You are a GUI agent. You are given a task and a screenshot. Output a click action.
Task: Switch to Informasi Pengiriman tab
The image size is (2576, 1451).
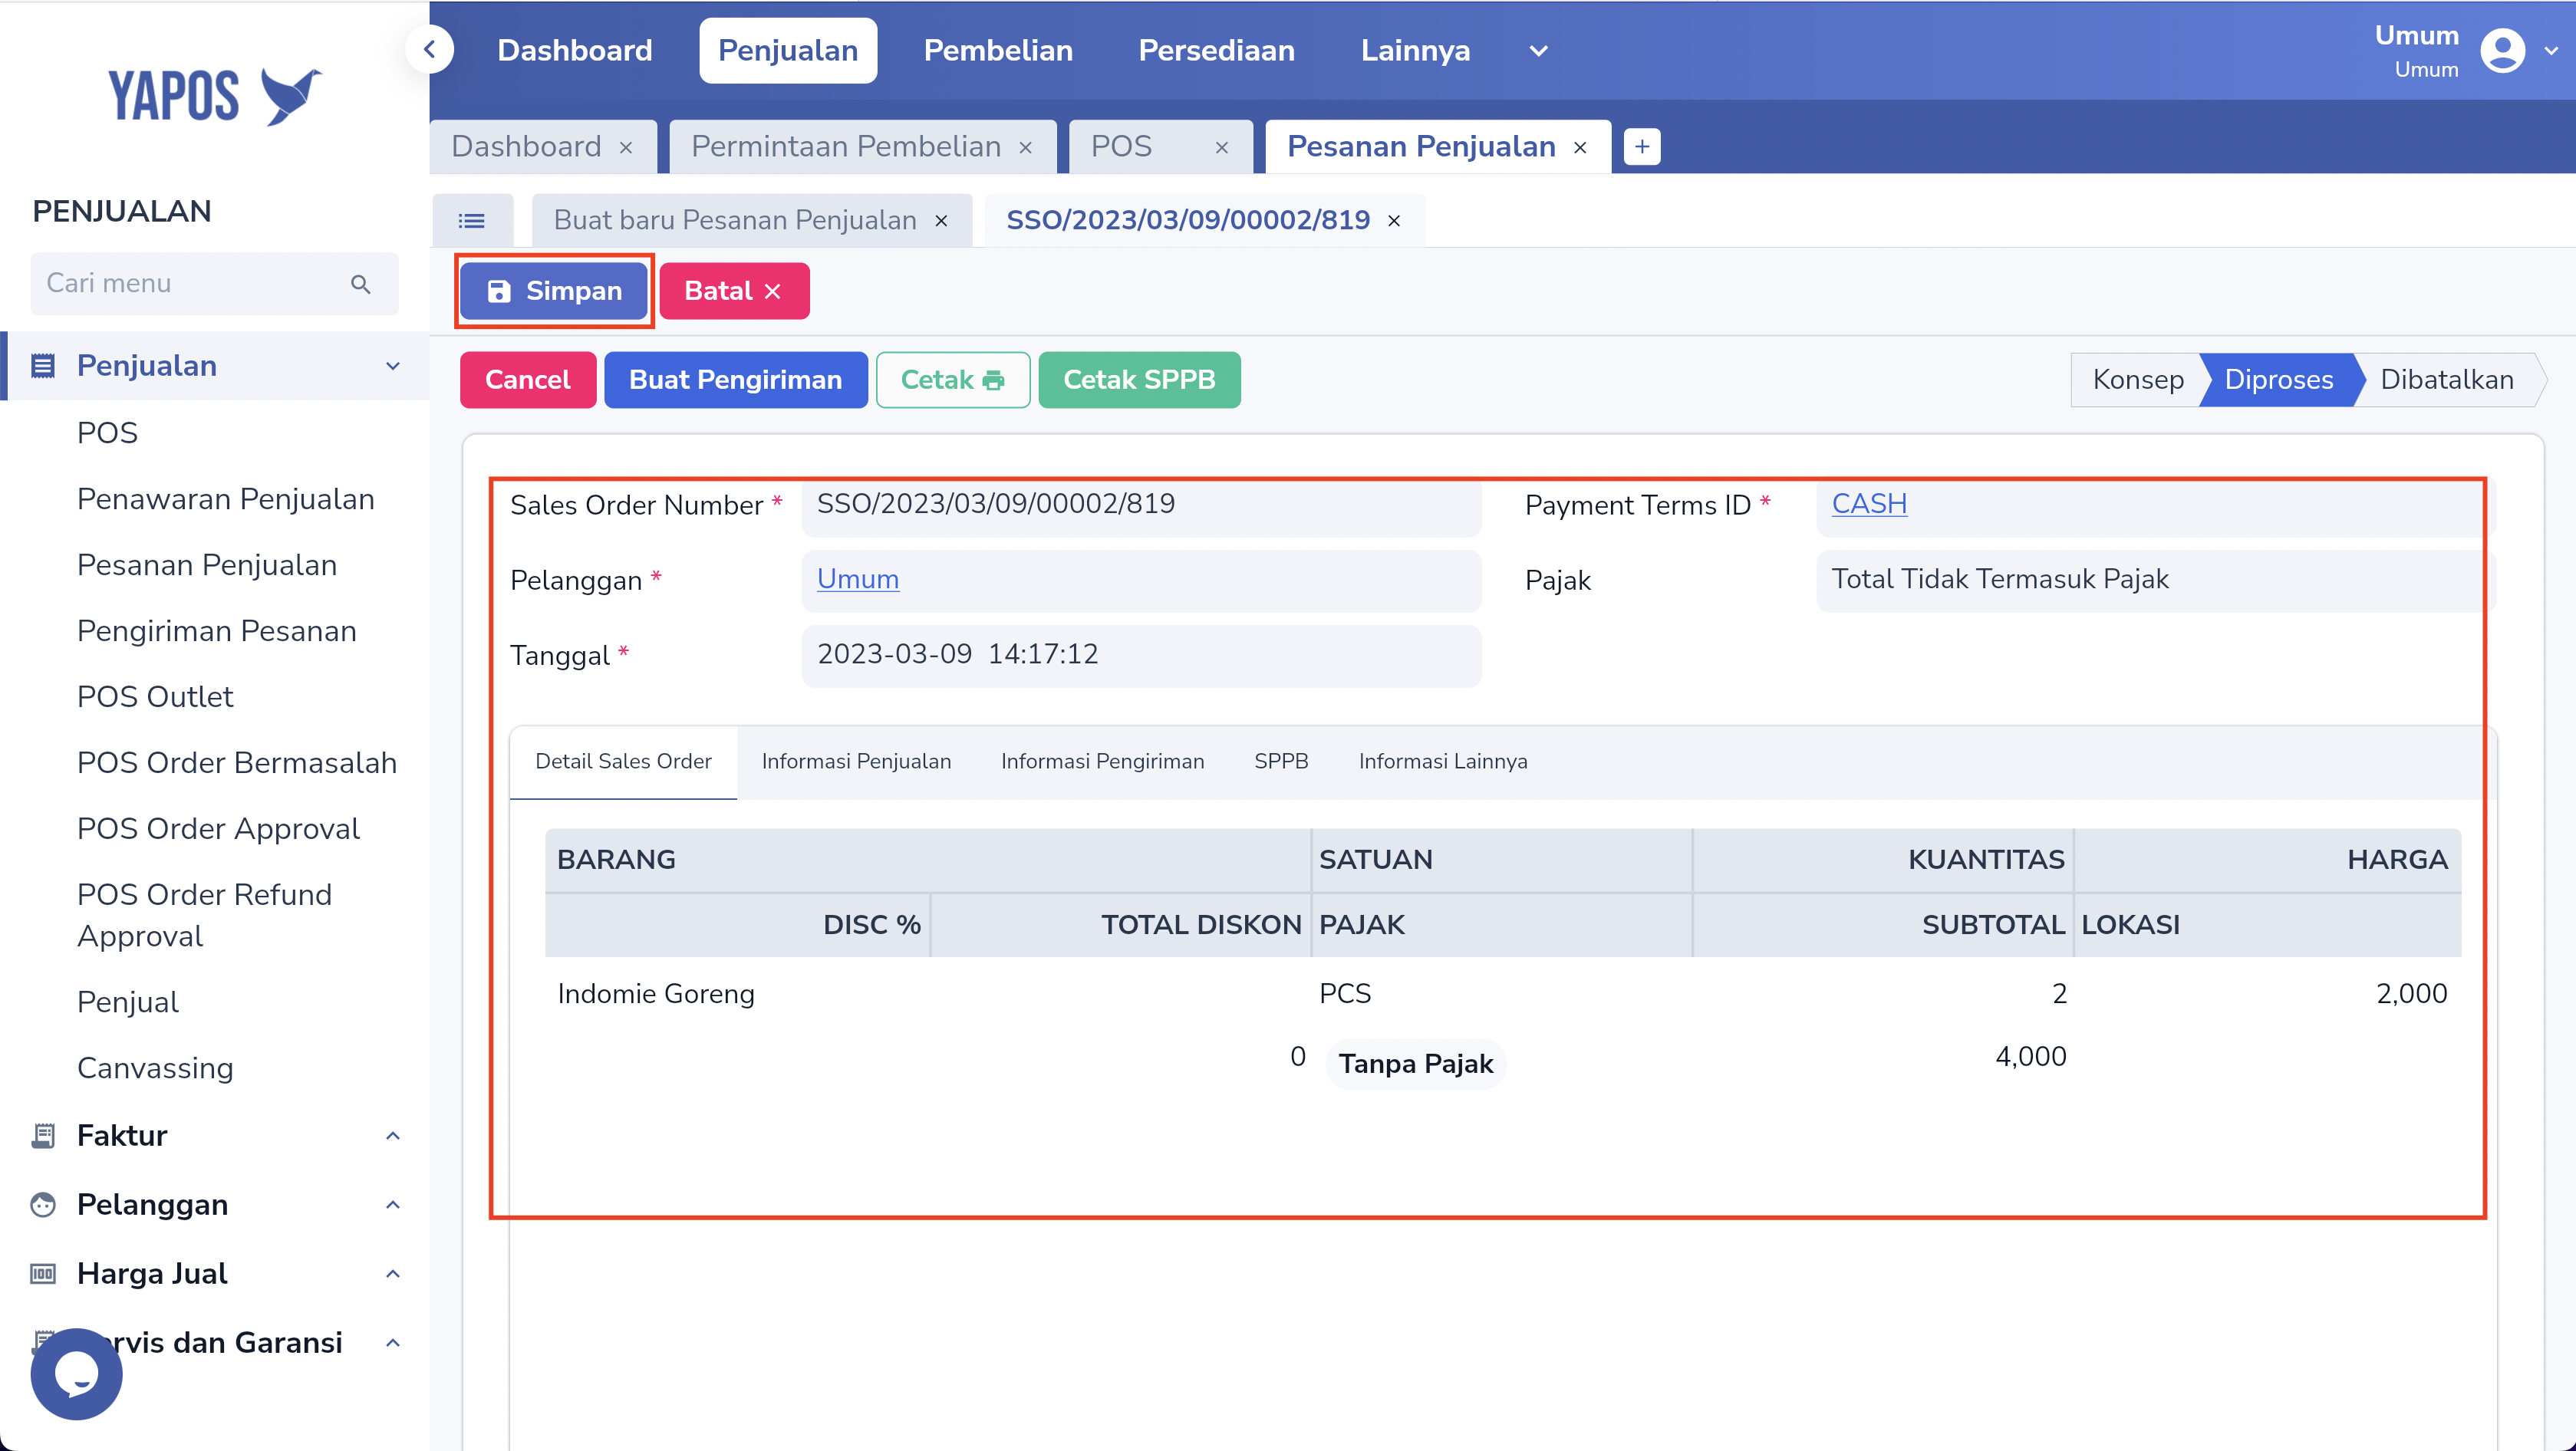(1102, 761)
